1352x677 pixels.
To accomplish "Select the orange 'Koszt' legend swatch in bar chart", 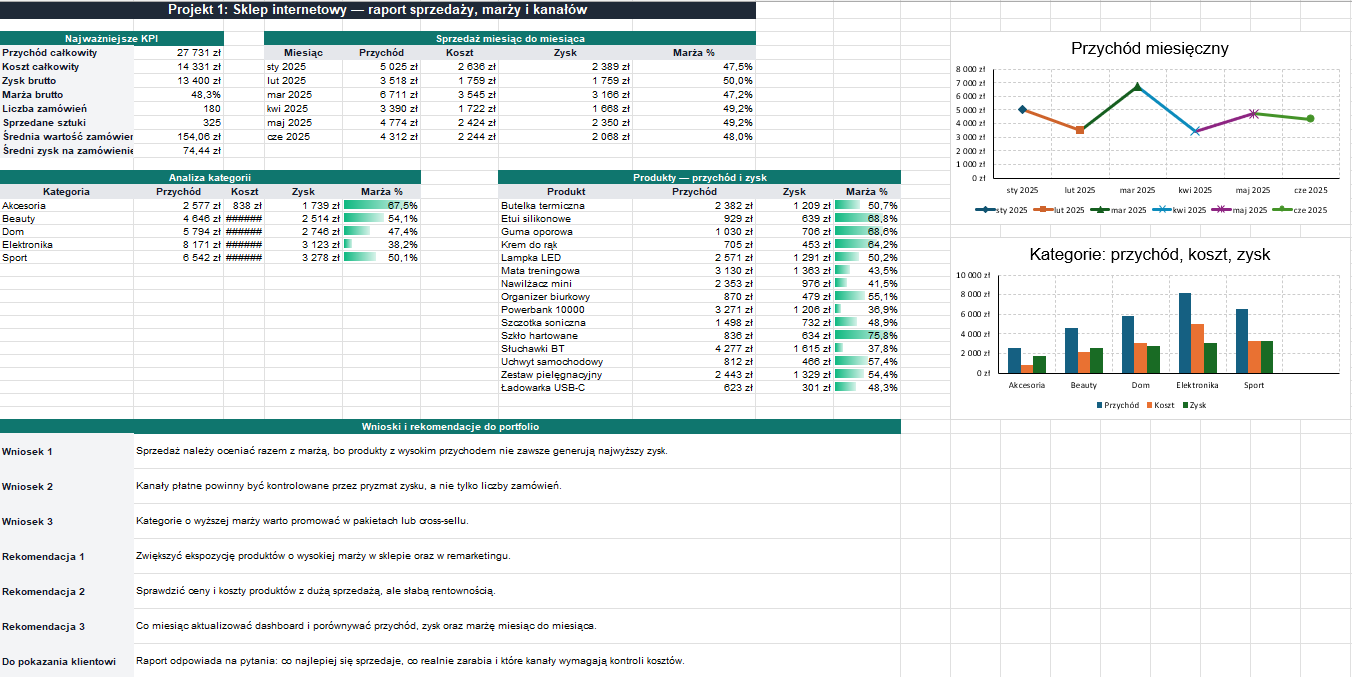I will point(1149,405).
